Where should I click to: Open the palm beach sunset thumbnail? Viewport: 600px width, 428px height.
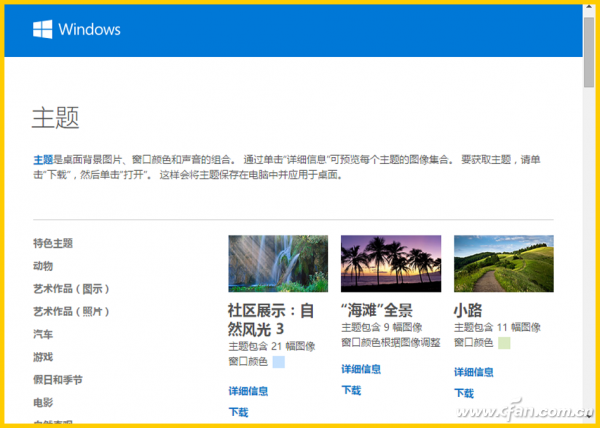point(391,264)
